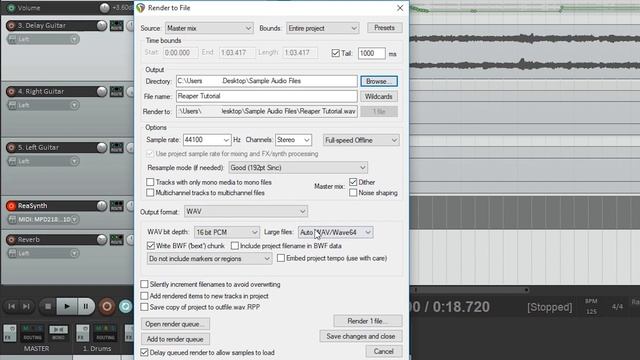Screen dimensions: 640x360
Task: Enable Multichannel tracks to multichannel files
Action: [x=150, y=193]
